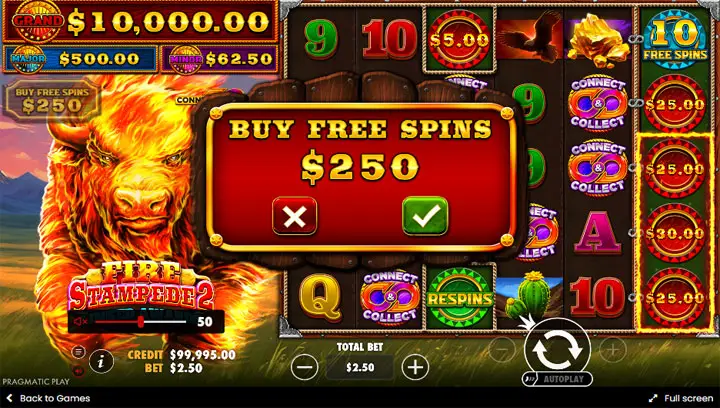This screenshot has width=720, height=408.
Task: Increase total bet with plus button
Action: [415, 367]
